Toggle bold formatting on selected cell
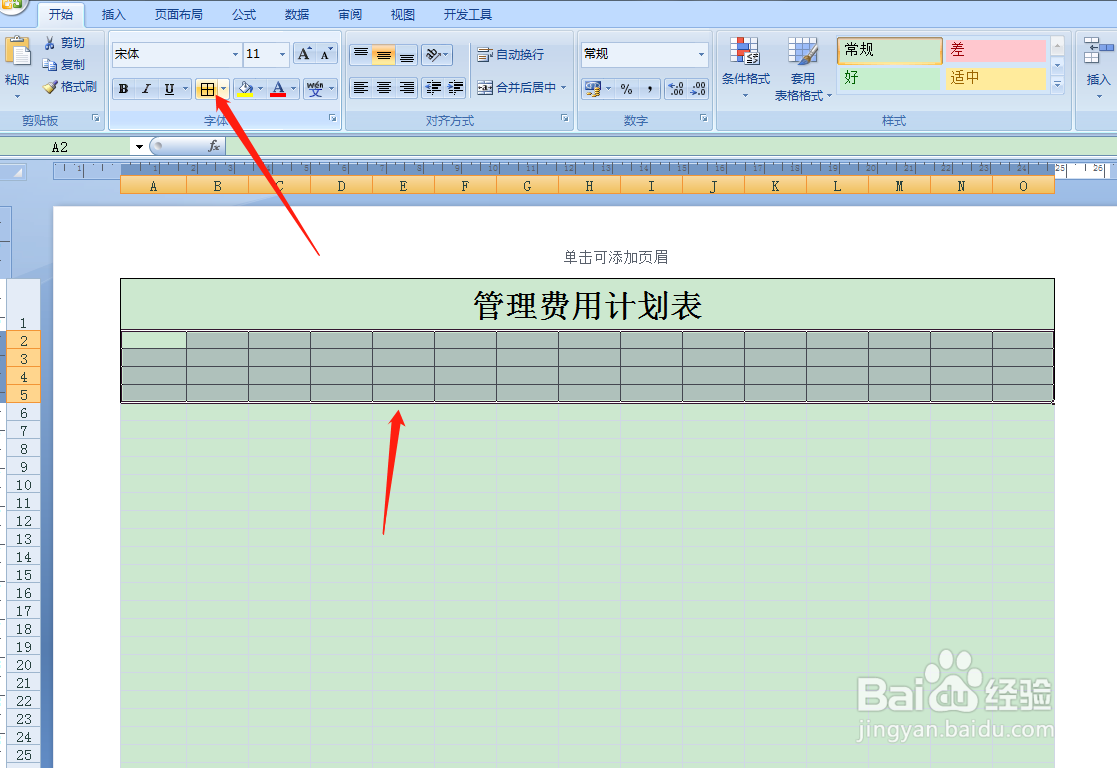 pos(122,88)
